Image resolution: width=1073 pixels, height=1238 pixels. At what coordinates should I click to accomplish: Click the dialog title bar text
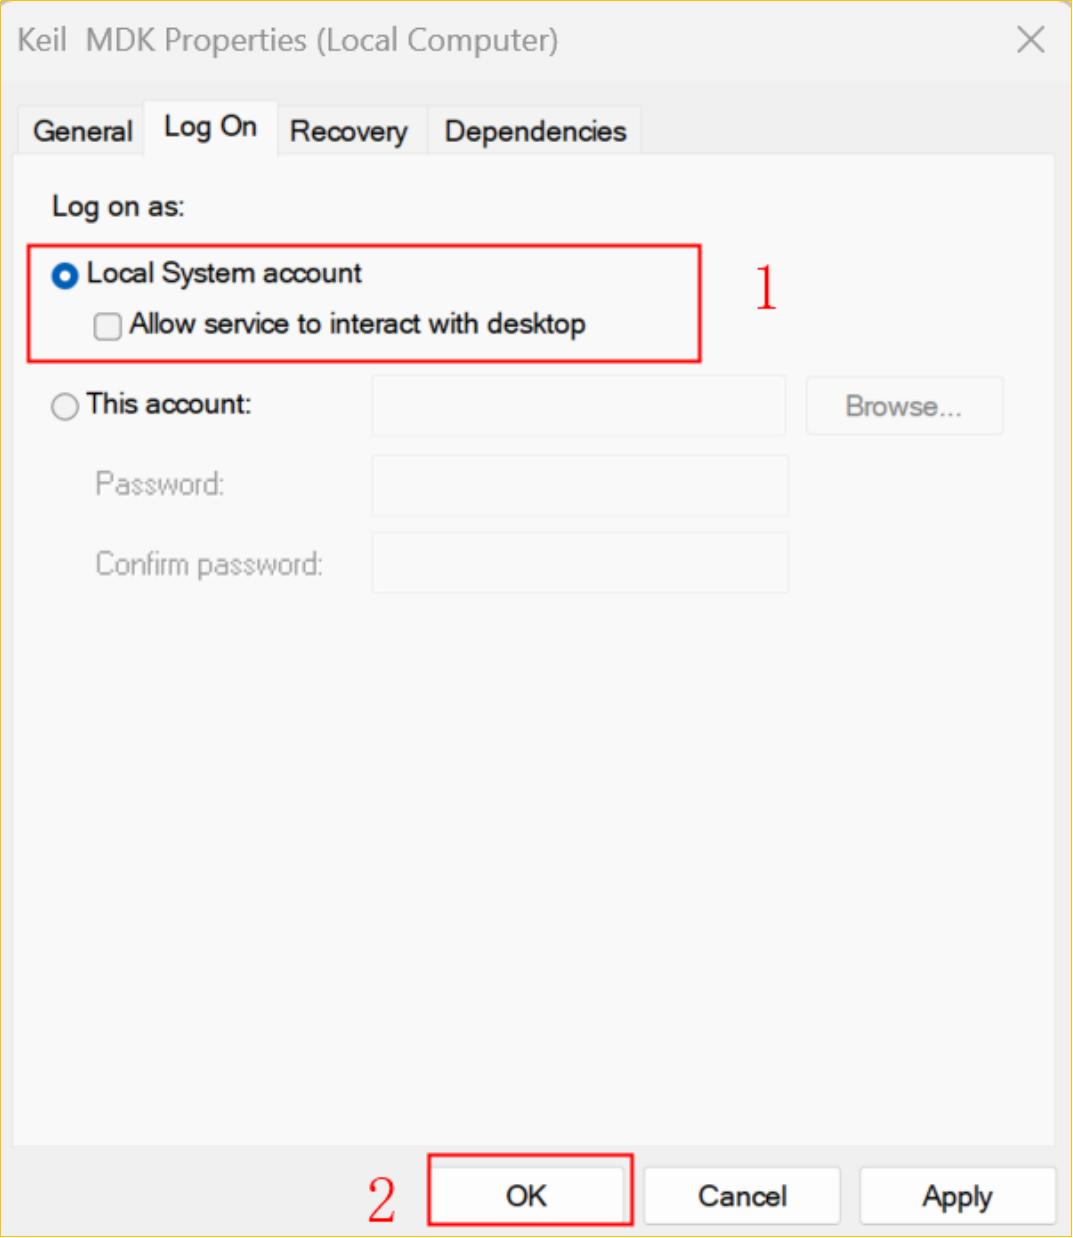[288, 40]
